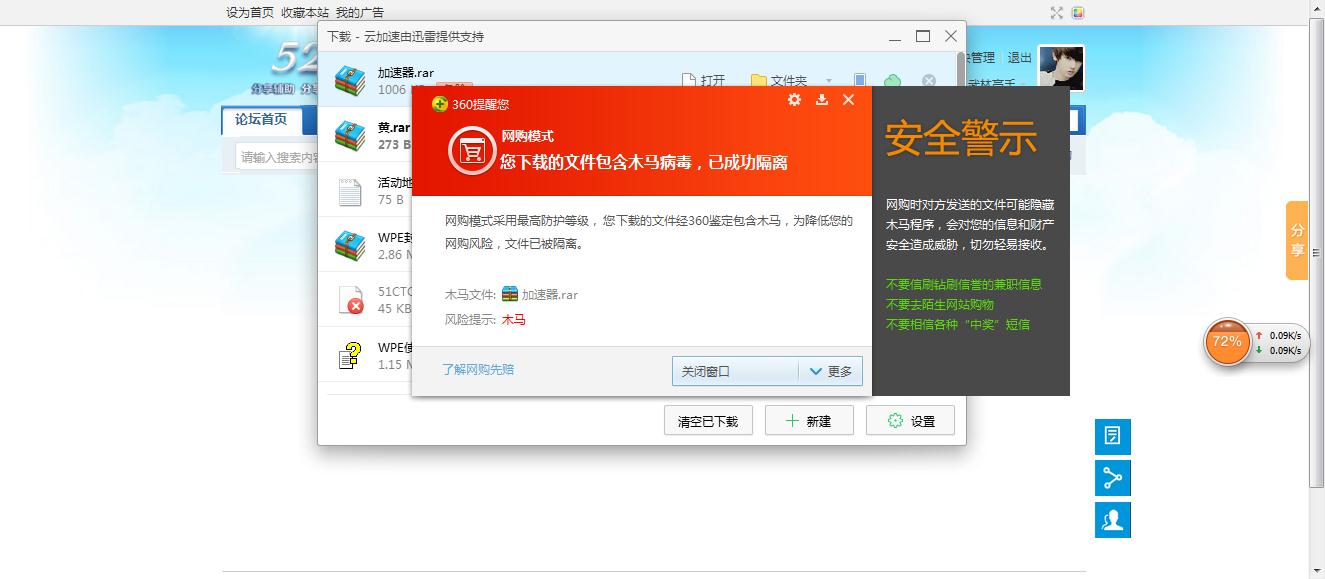Click the 黄.rar archive icon in download list
The height and width of the screenshot is (579, 1325).
click(350, 135)
